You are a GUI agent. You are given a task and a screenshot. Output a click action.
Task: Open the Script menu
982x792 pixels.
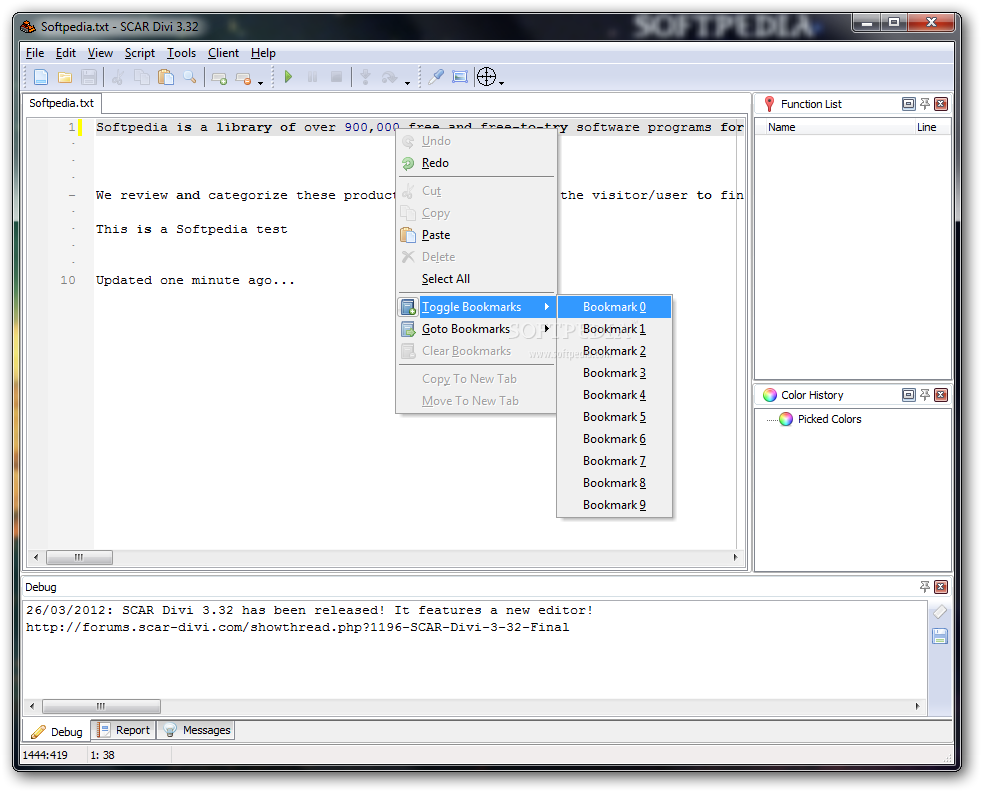[x=140, y=53]
